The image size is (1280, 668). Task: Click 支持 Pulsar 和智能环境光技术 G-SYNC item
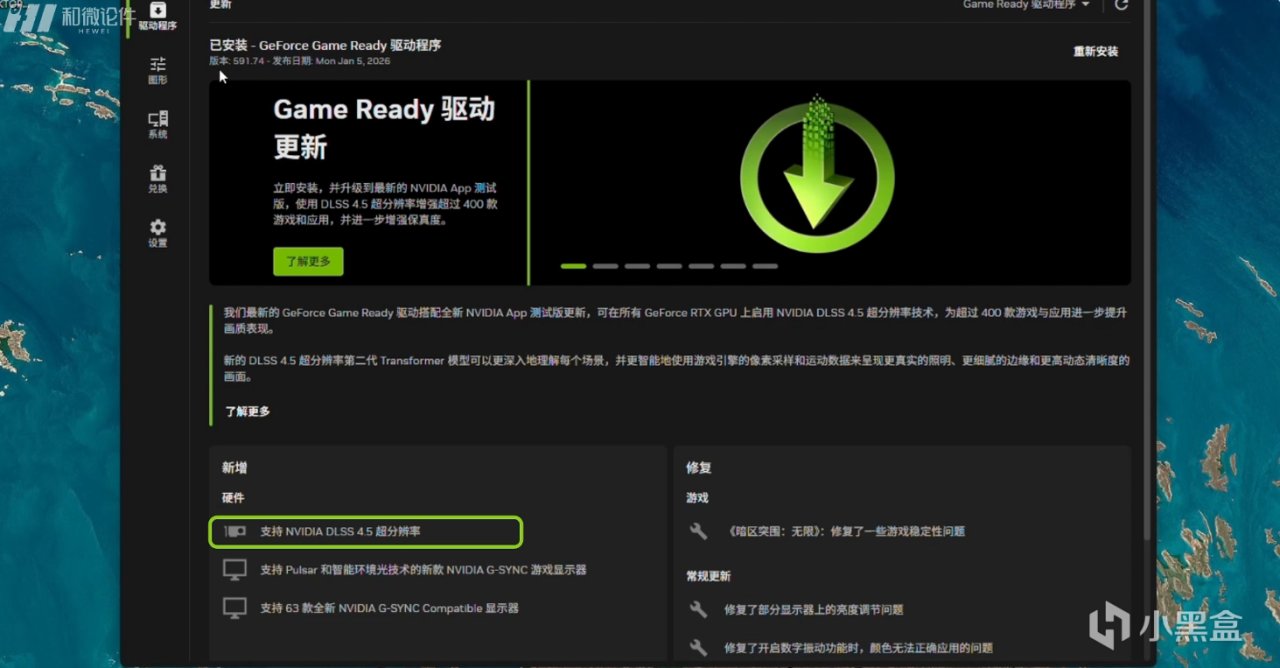[x=423, y=570]
